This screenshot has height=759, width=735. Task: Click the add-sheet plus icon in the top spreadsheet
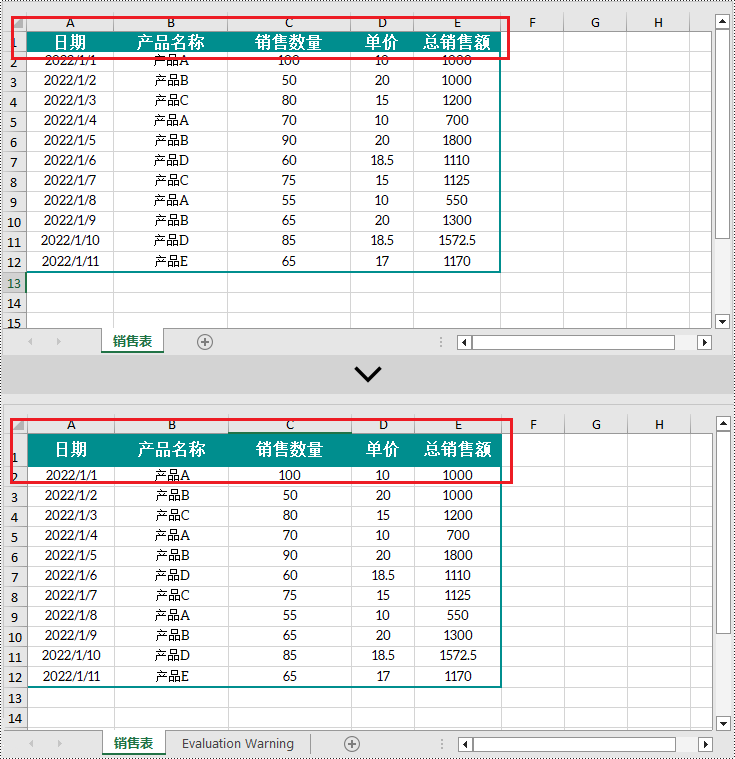pos(205,342)
